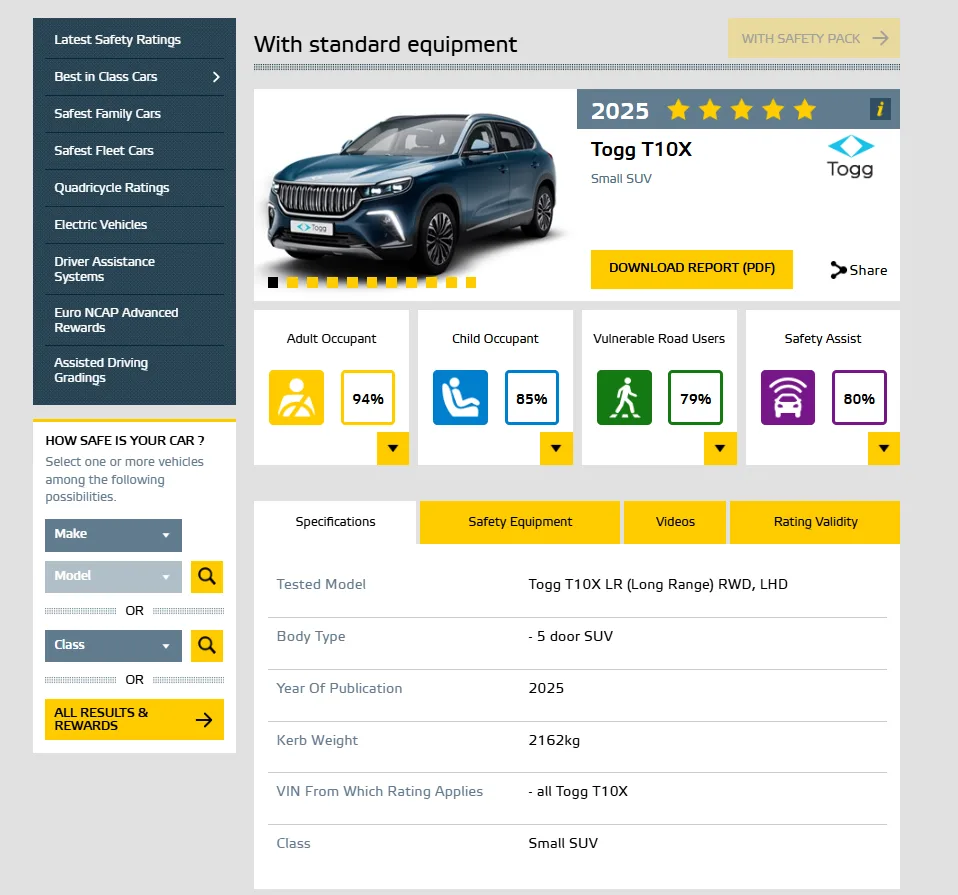Open Euro NCAP Advanced Rewards
This screenshot has width=958, height=895.
click(x=116, y=320)
